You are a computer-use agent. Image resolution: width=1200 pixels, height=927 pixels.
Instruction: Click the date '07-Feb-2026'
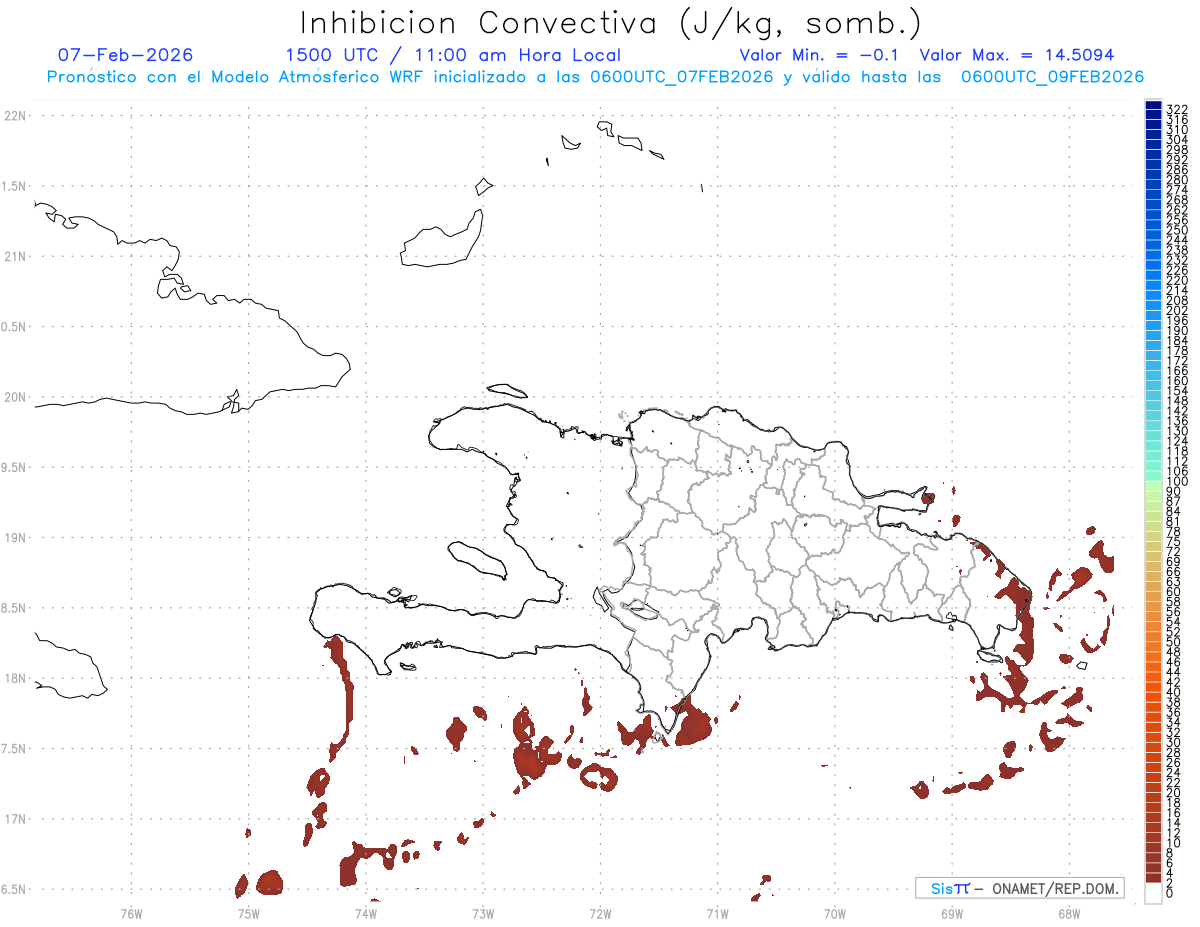[x=125, y=55]
